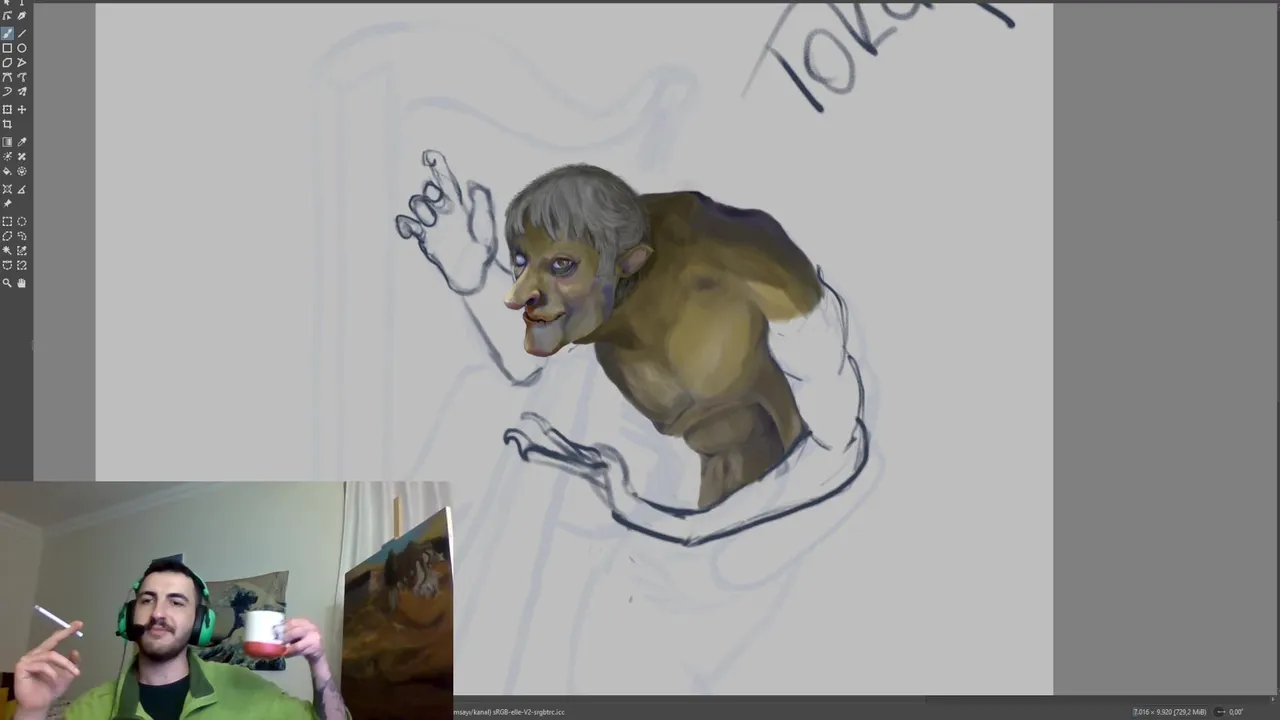1280x720 pixels.
Task: Select the Freehand Selection tool
Action: tap(22, 236)
